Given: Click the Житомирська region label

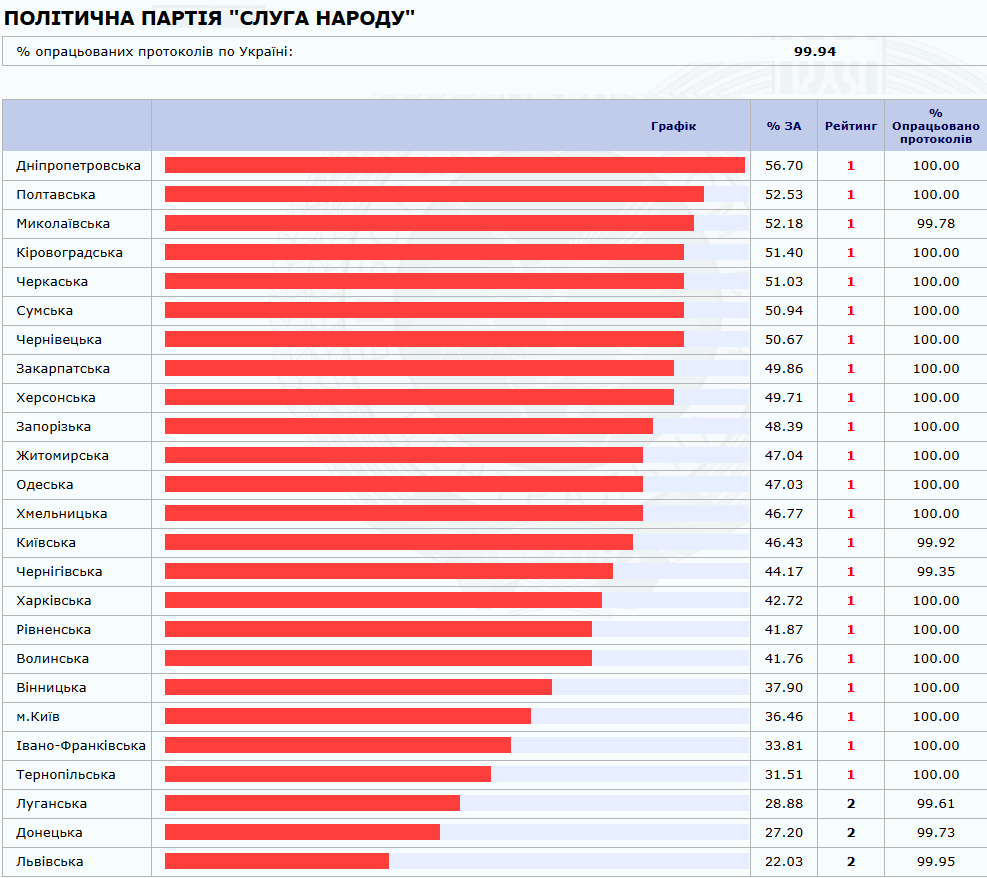Looking at the screenshot, I should click(x=62, y=455).
